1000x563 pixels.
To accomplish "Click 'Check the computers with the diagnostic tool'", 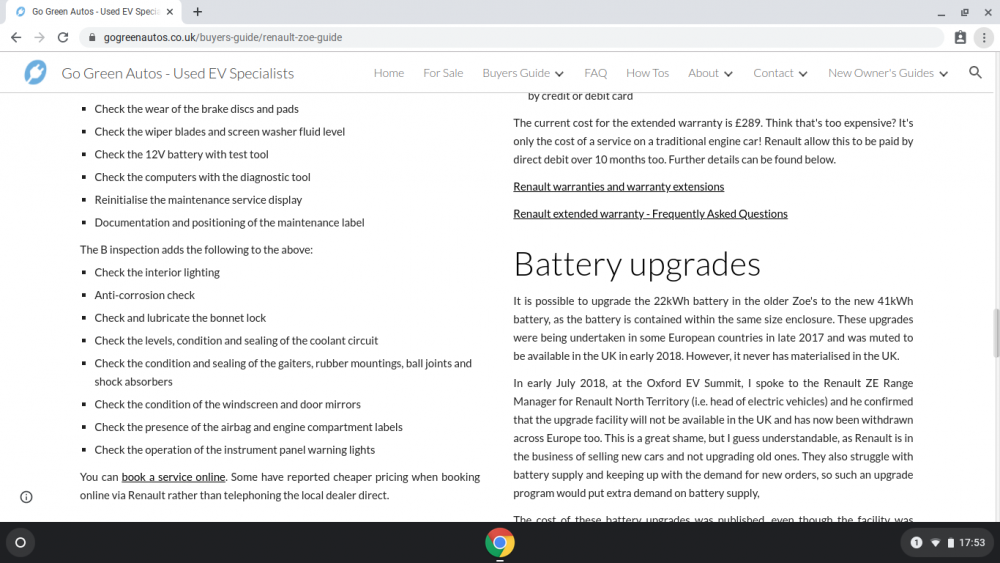I will click(x=202, y=177).
